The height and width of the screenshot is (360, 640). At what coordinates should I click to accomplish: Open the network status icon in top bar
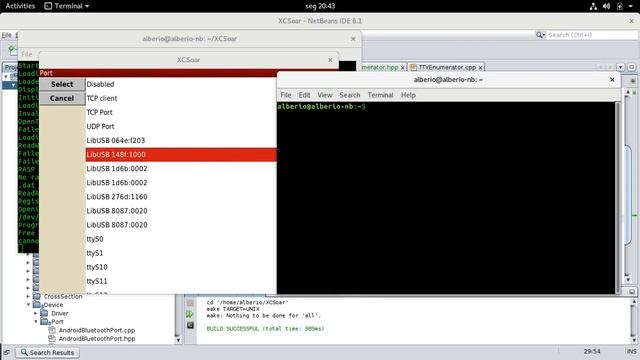[593, 6]
